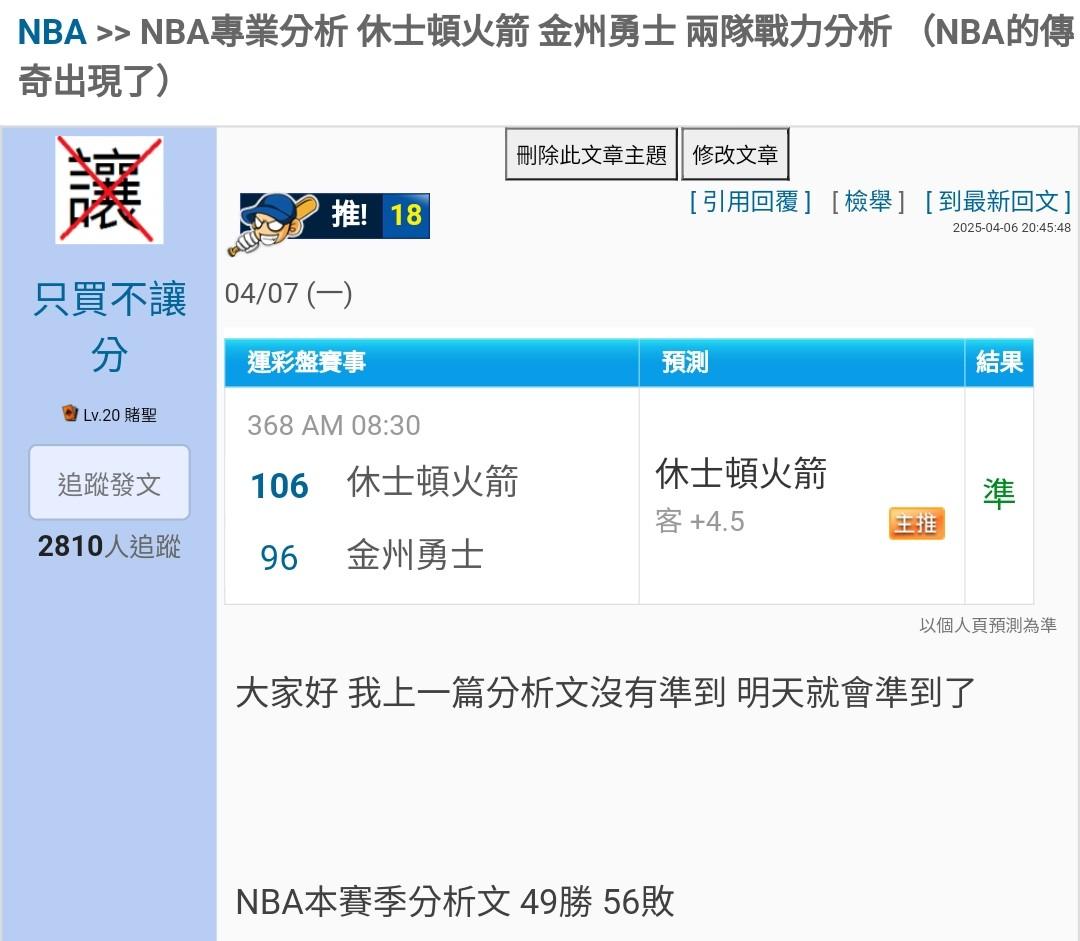This screenshot has height=941, width=1080.
Task: Open the NBA board link in the title
Action: [52, 32]
